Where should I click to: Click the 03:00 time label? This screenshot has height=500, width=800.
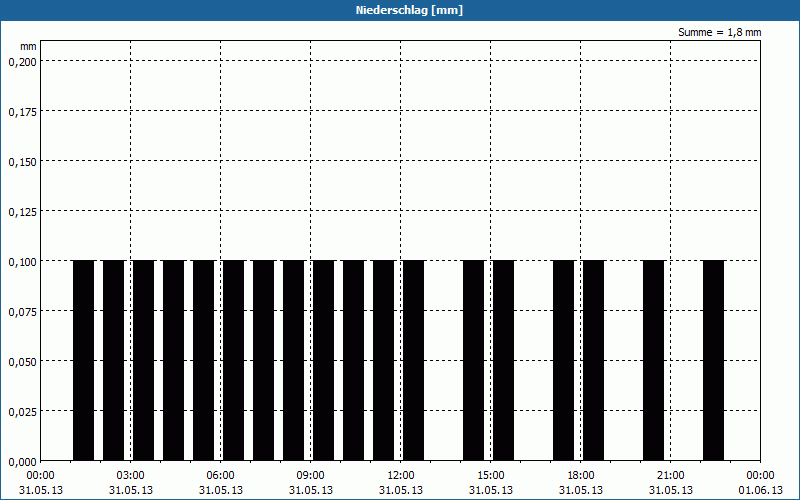click(131, 476)
